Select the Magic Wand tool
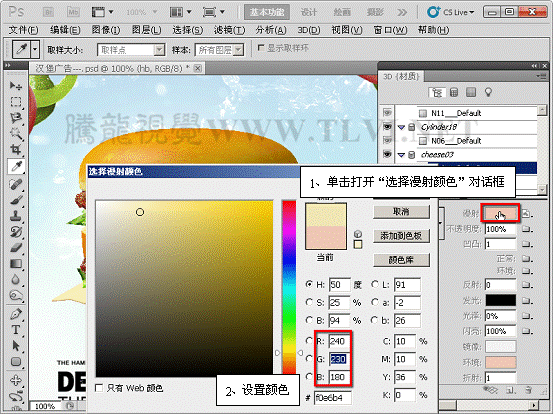The width and height of the screenshot is (553, 414). (16, 134)
